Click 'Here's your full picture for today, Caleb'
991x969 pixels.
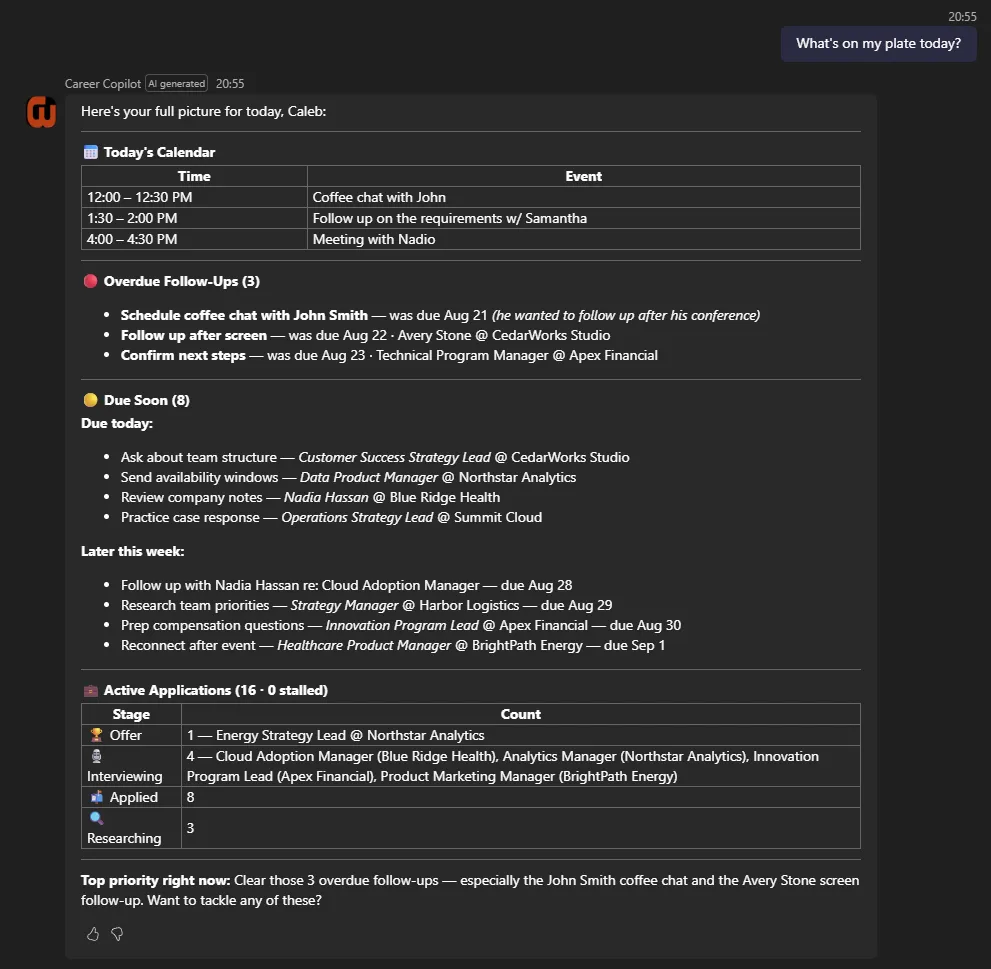[x=204, y=112]
